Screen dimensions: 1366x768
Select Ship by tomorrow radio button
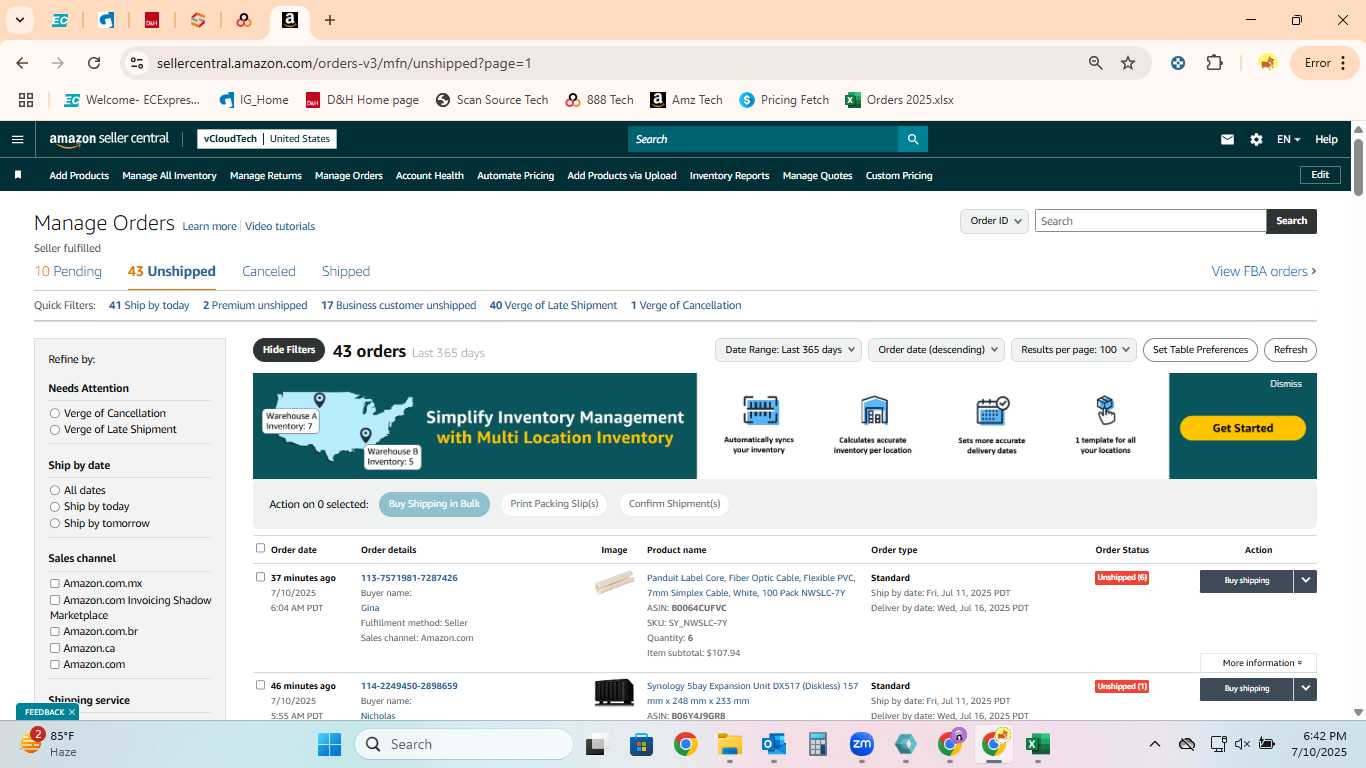point(55,523)
